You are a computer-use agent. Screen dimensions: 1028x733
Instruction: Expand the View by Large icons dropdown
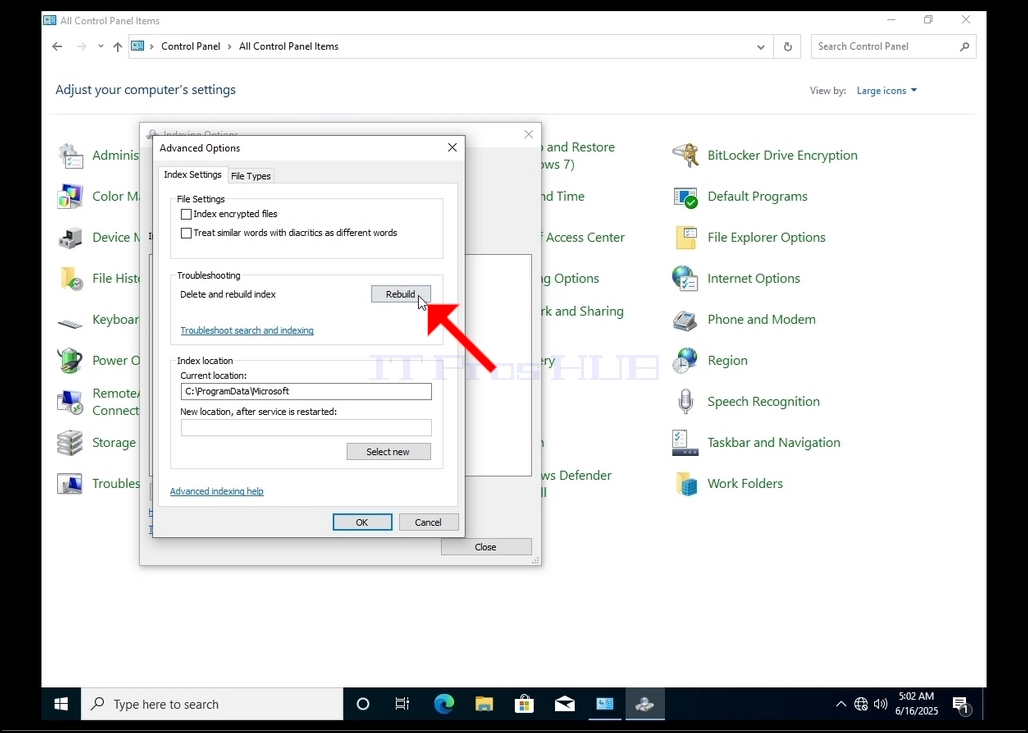click(x=887, y=90)
